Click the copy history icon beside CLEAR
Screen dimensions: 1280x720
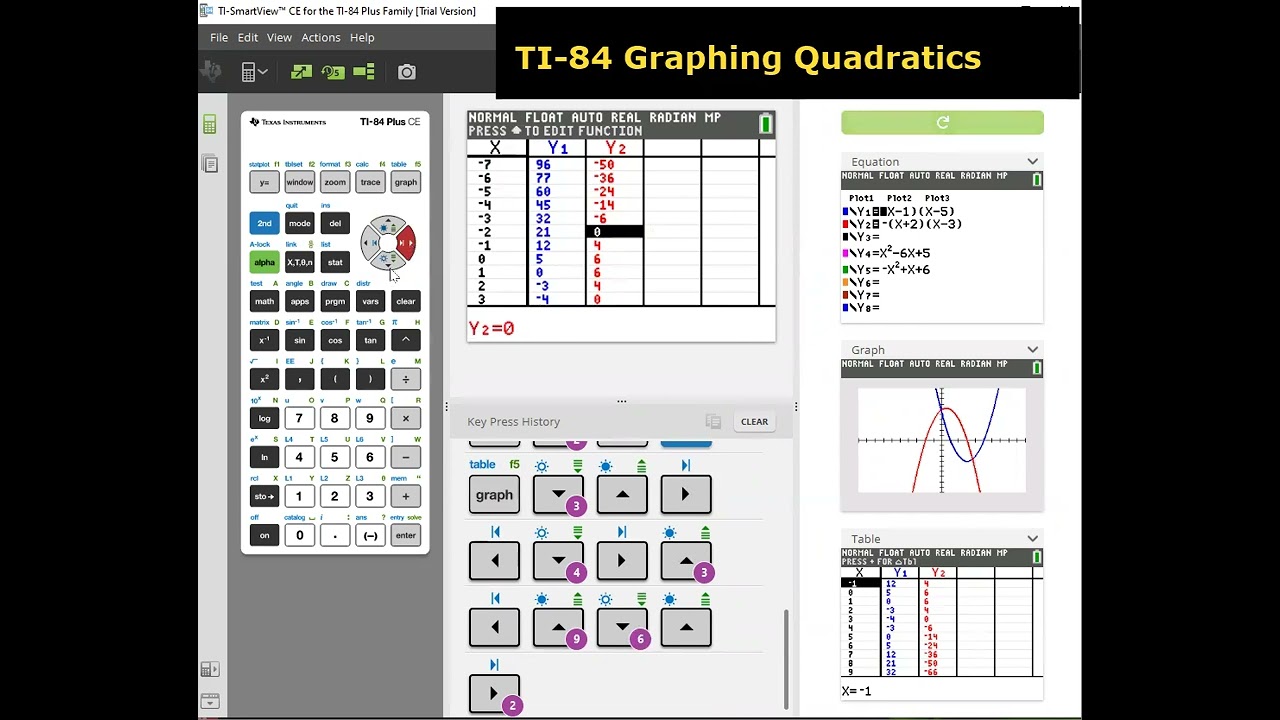pyautogui.click(x=713, y=422)
